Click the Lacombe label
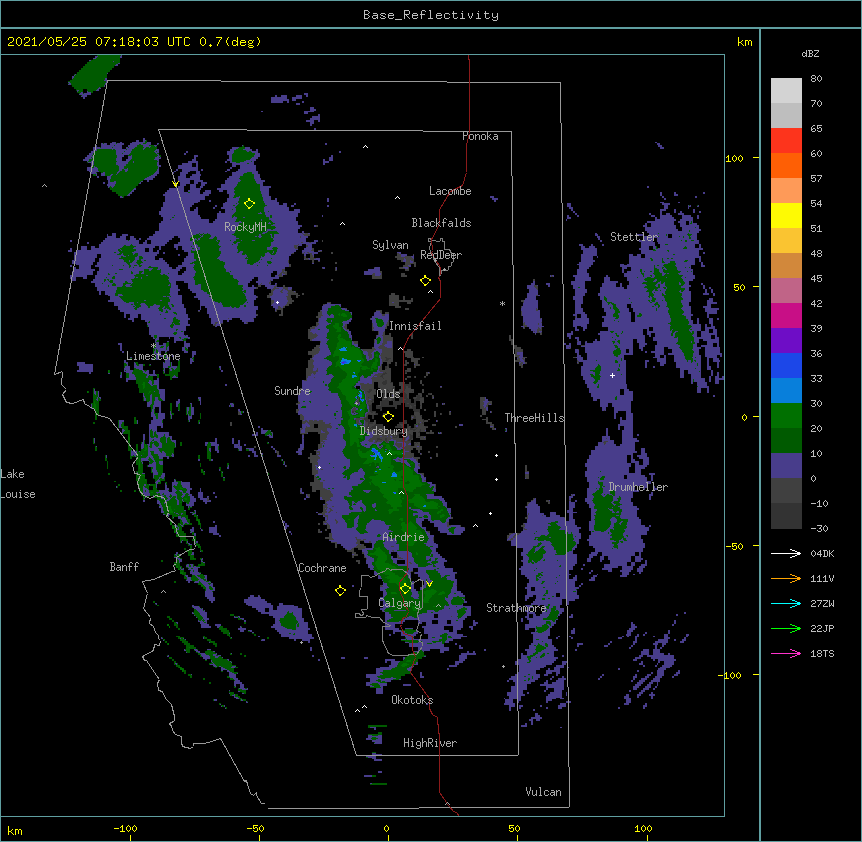Image resolution: width=862 pixels, height=842 pixels. point(450,191)
